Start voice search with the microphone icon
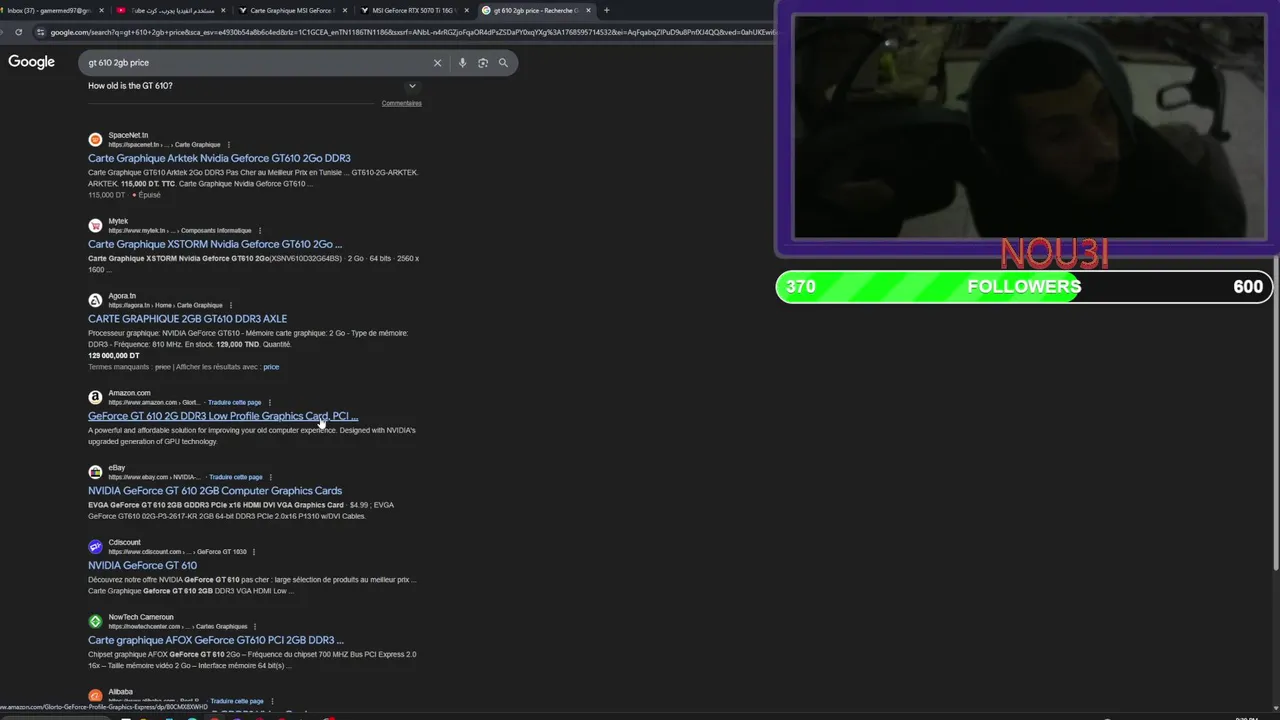The image size is (1280, 720). [x=462, y=63]
